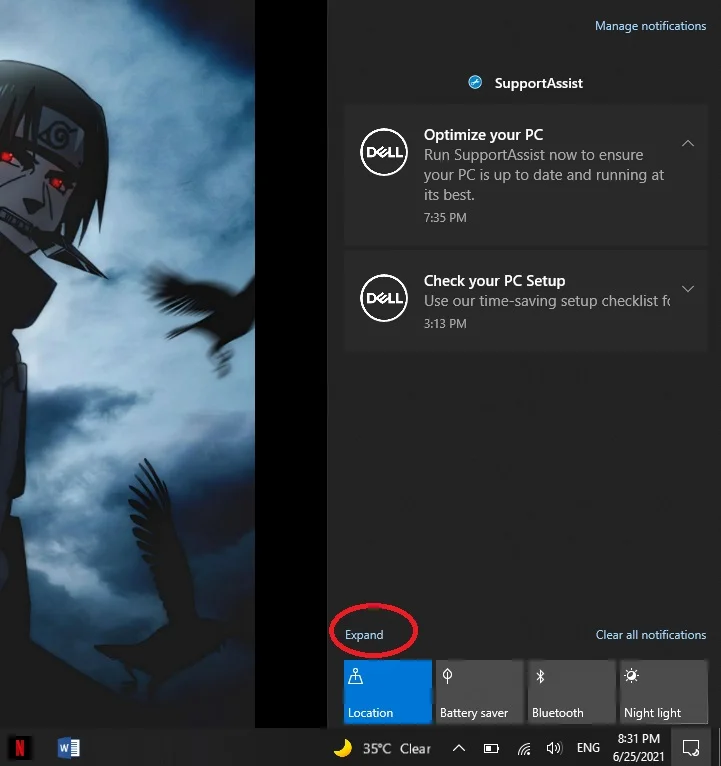The height and width of the screenshot is (766, 721).
Task: Click the Night light sun icon
Action: (631, 675)
